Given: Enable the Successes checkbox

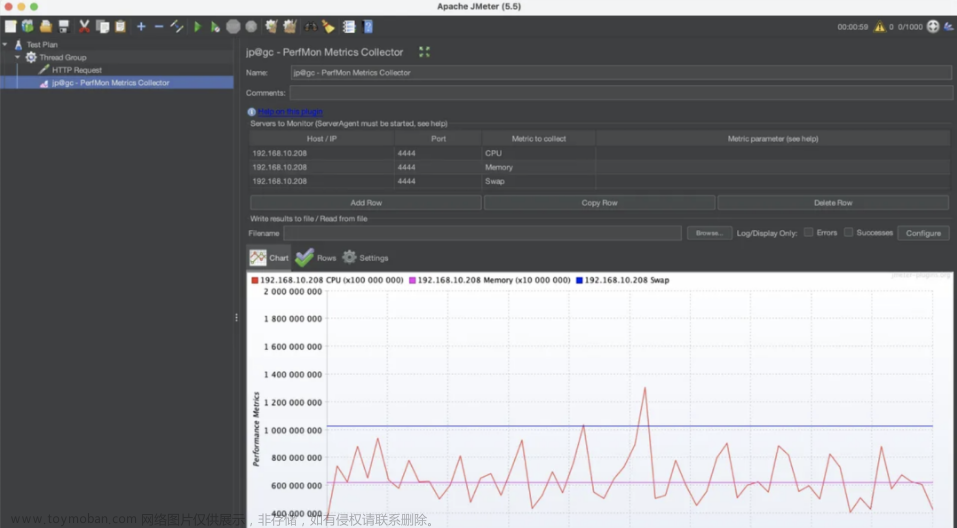Looking at the screenshot, I should coord(848,233).
